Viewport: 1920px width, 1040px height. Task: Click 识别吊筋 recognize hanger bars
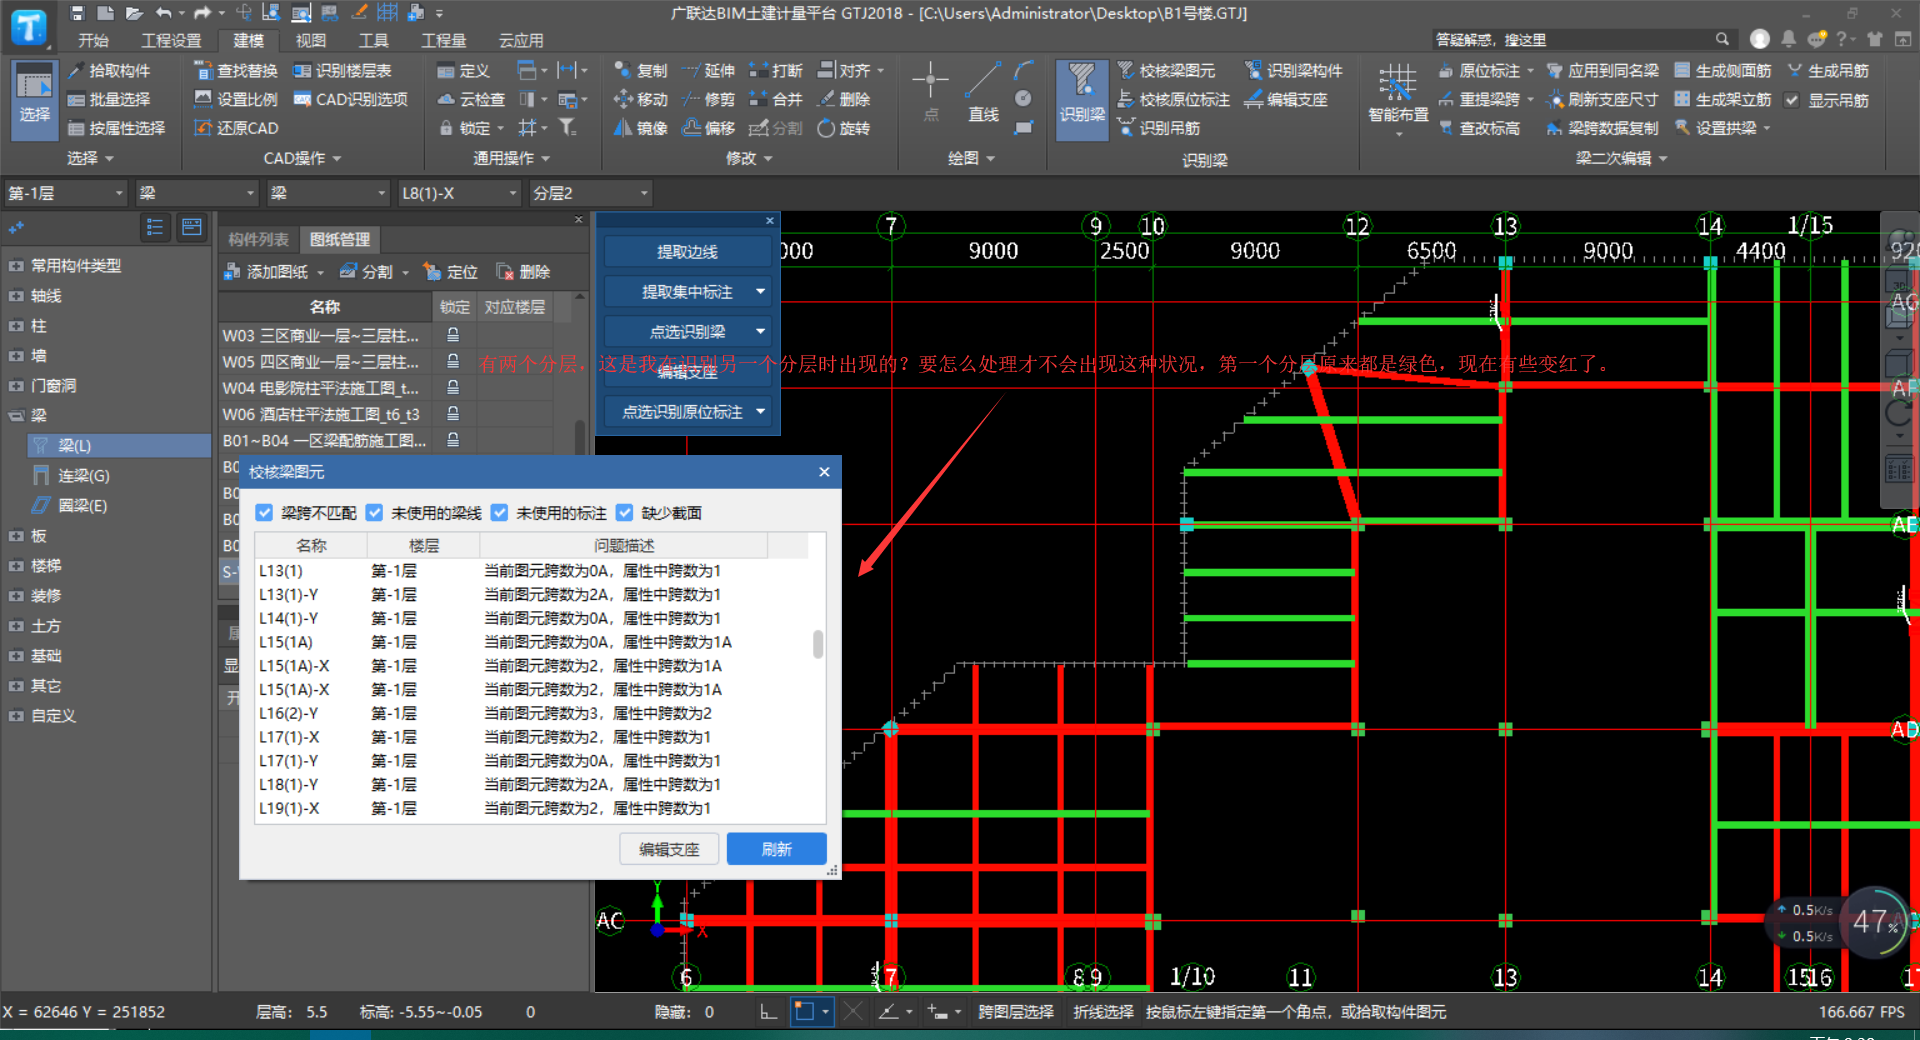pyautogui.click(x=1159, y=128)
